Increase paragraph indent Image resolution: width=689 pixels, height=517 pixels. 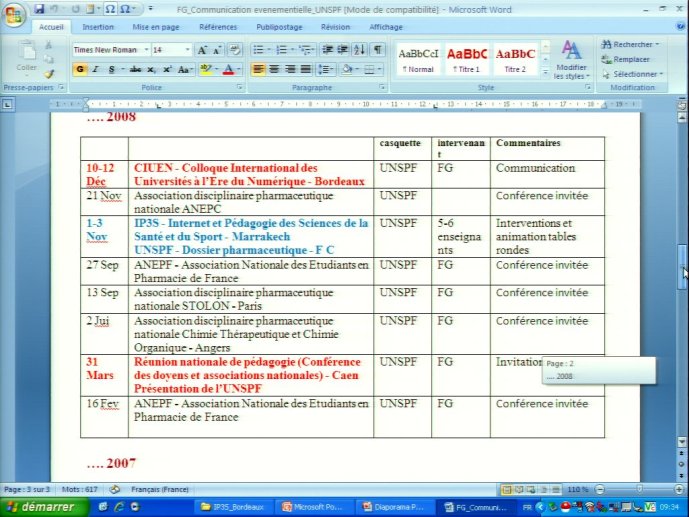(x=343, y=50)
